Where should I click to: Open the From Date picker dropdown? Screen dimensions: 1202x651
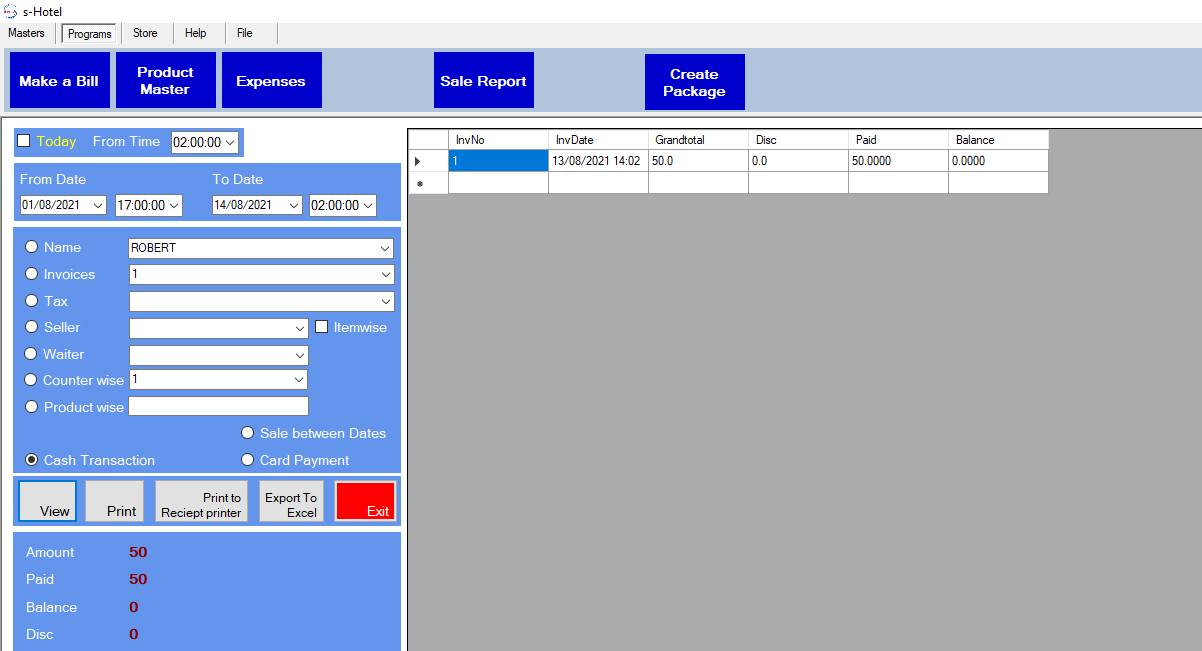pyautogui.click(x=97, y=205)
